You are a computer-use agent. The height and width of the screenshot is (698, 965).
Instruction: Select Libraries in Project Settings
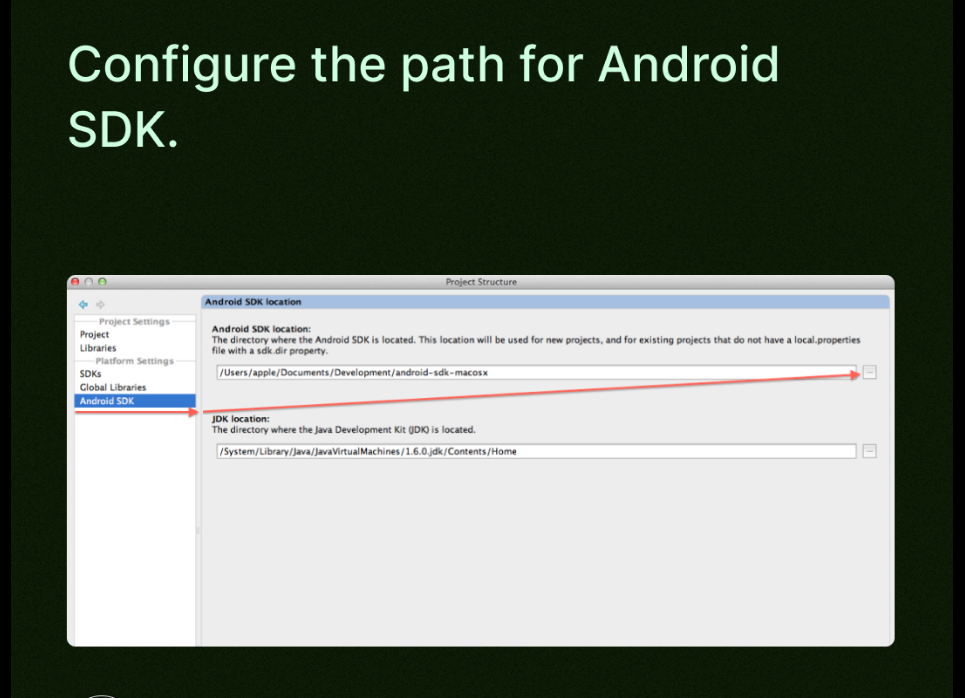pos(98,348)
